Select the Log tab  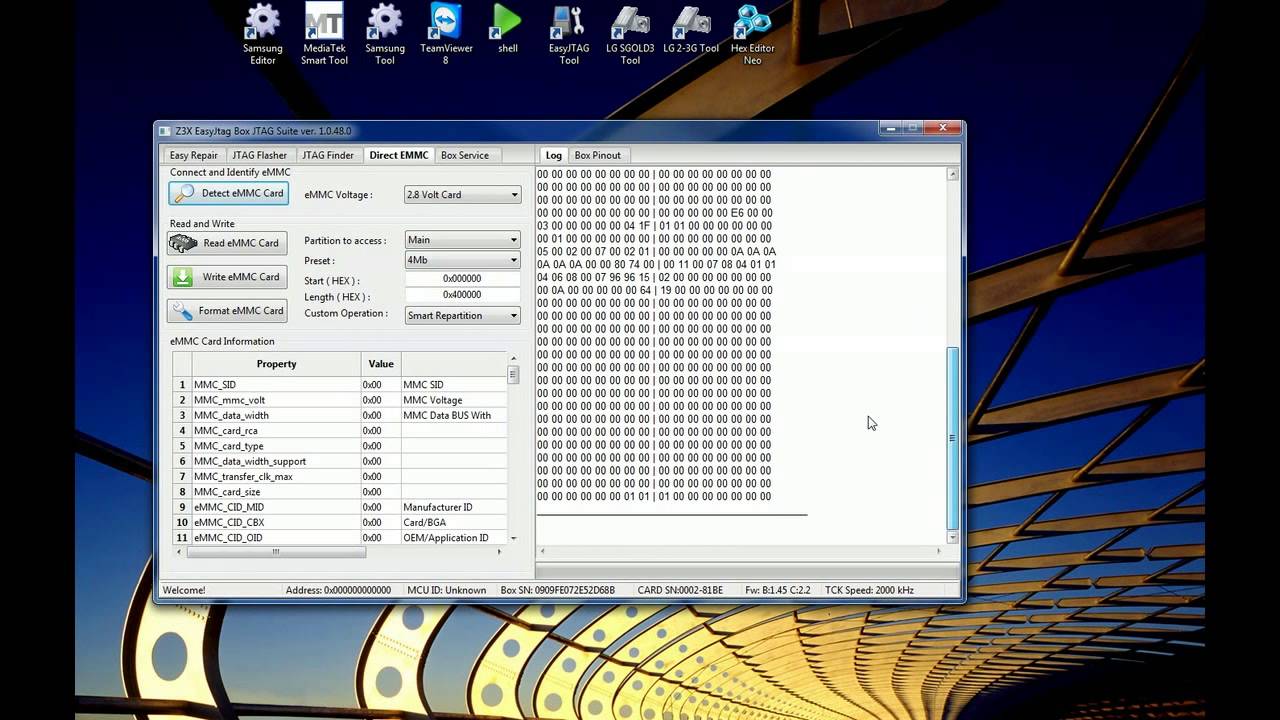(x=553, y=155)
